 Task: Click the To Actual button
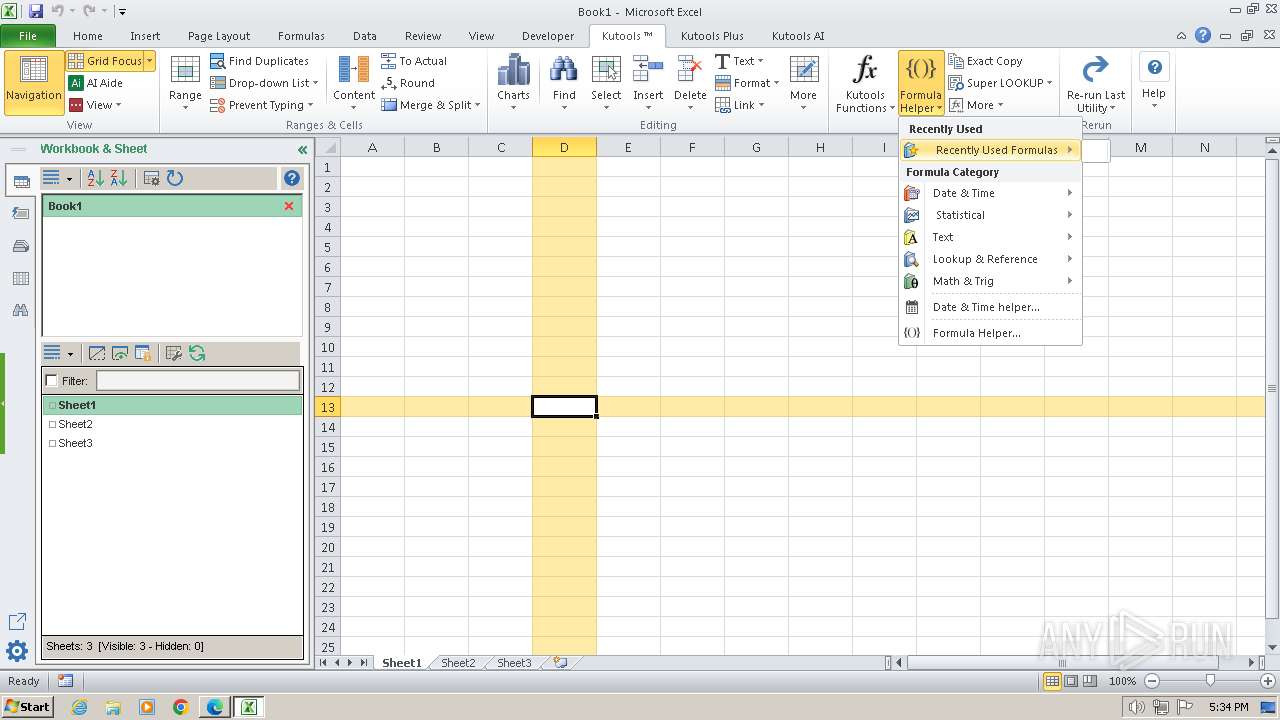coord(413,61)
